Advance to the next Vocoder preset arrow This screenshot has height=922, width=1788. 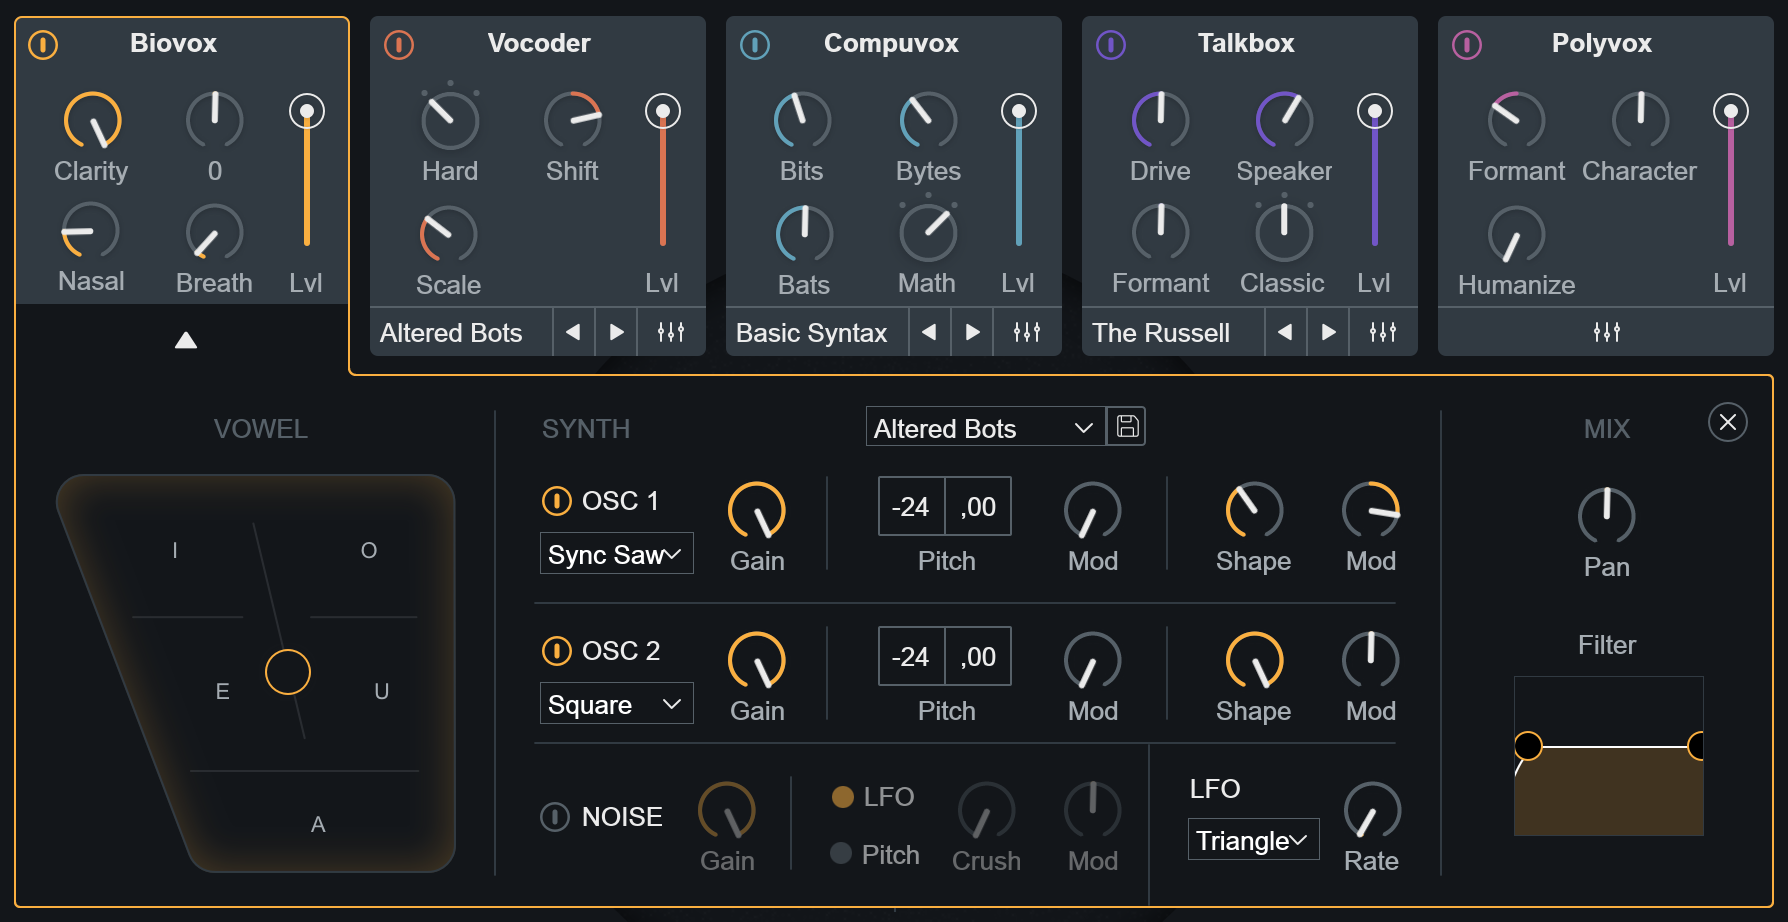[x=615, y=332]
